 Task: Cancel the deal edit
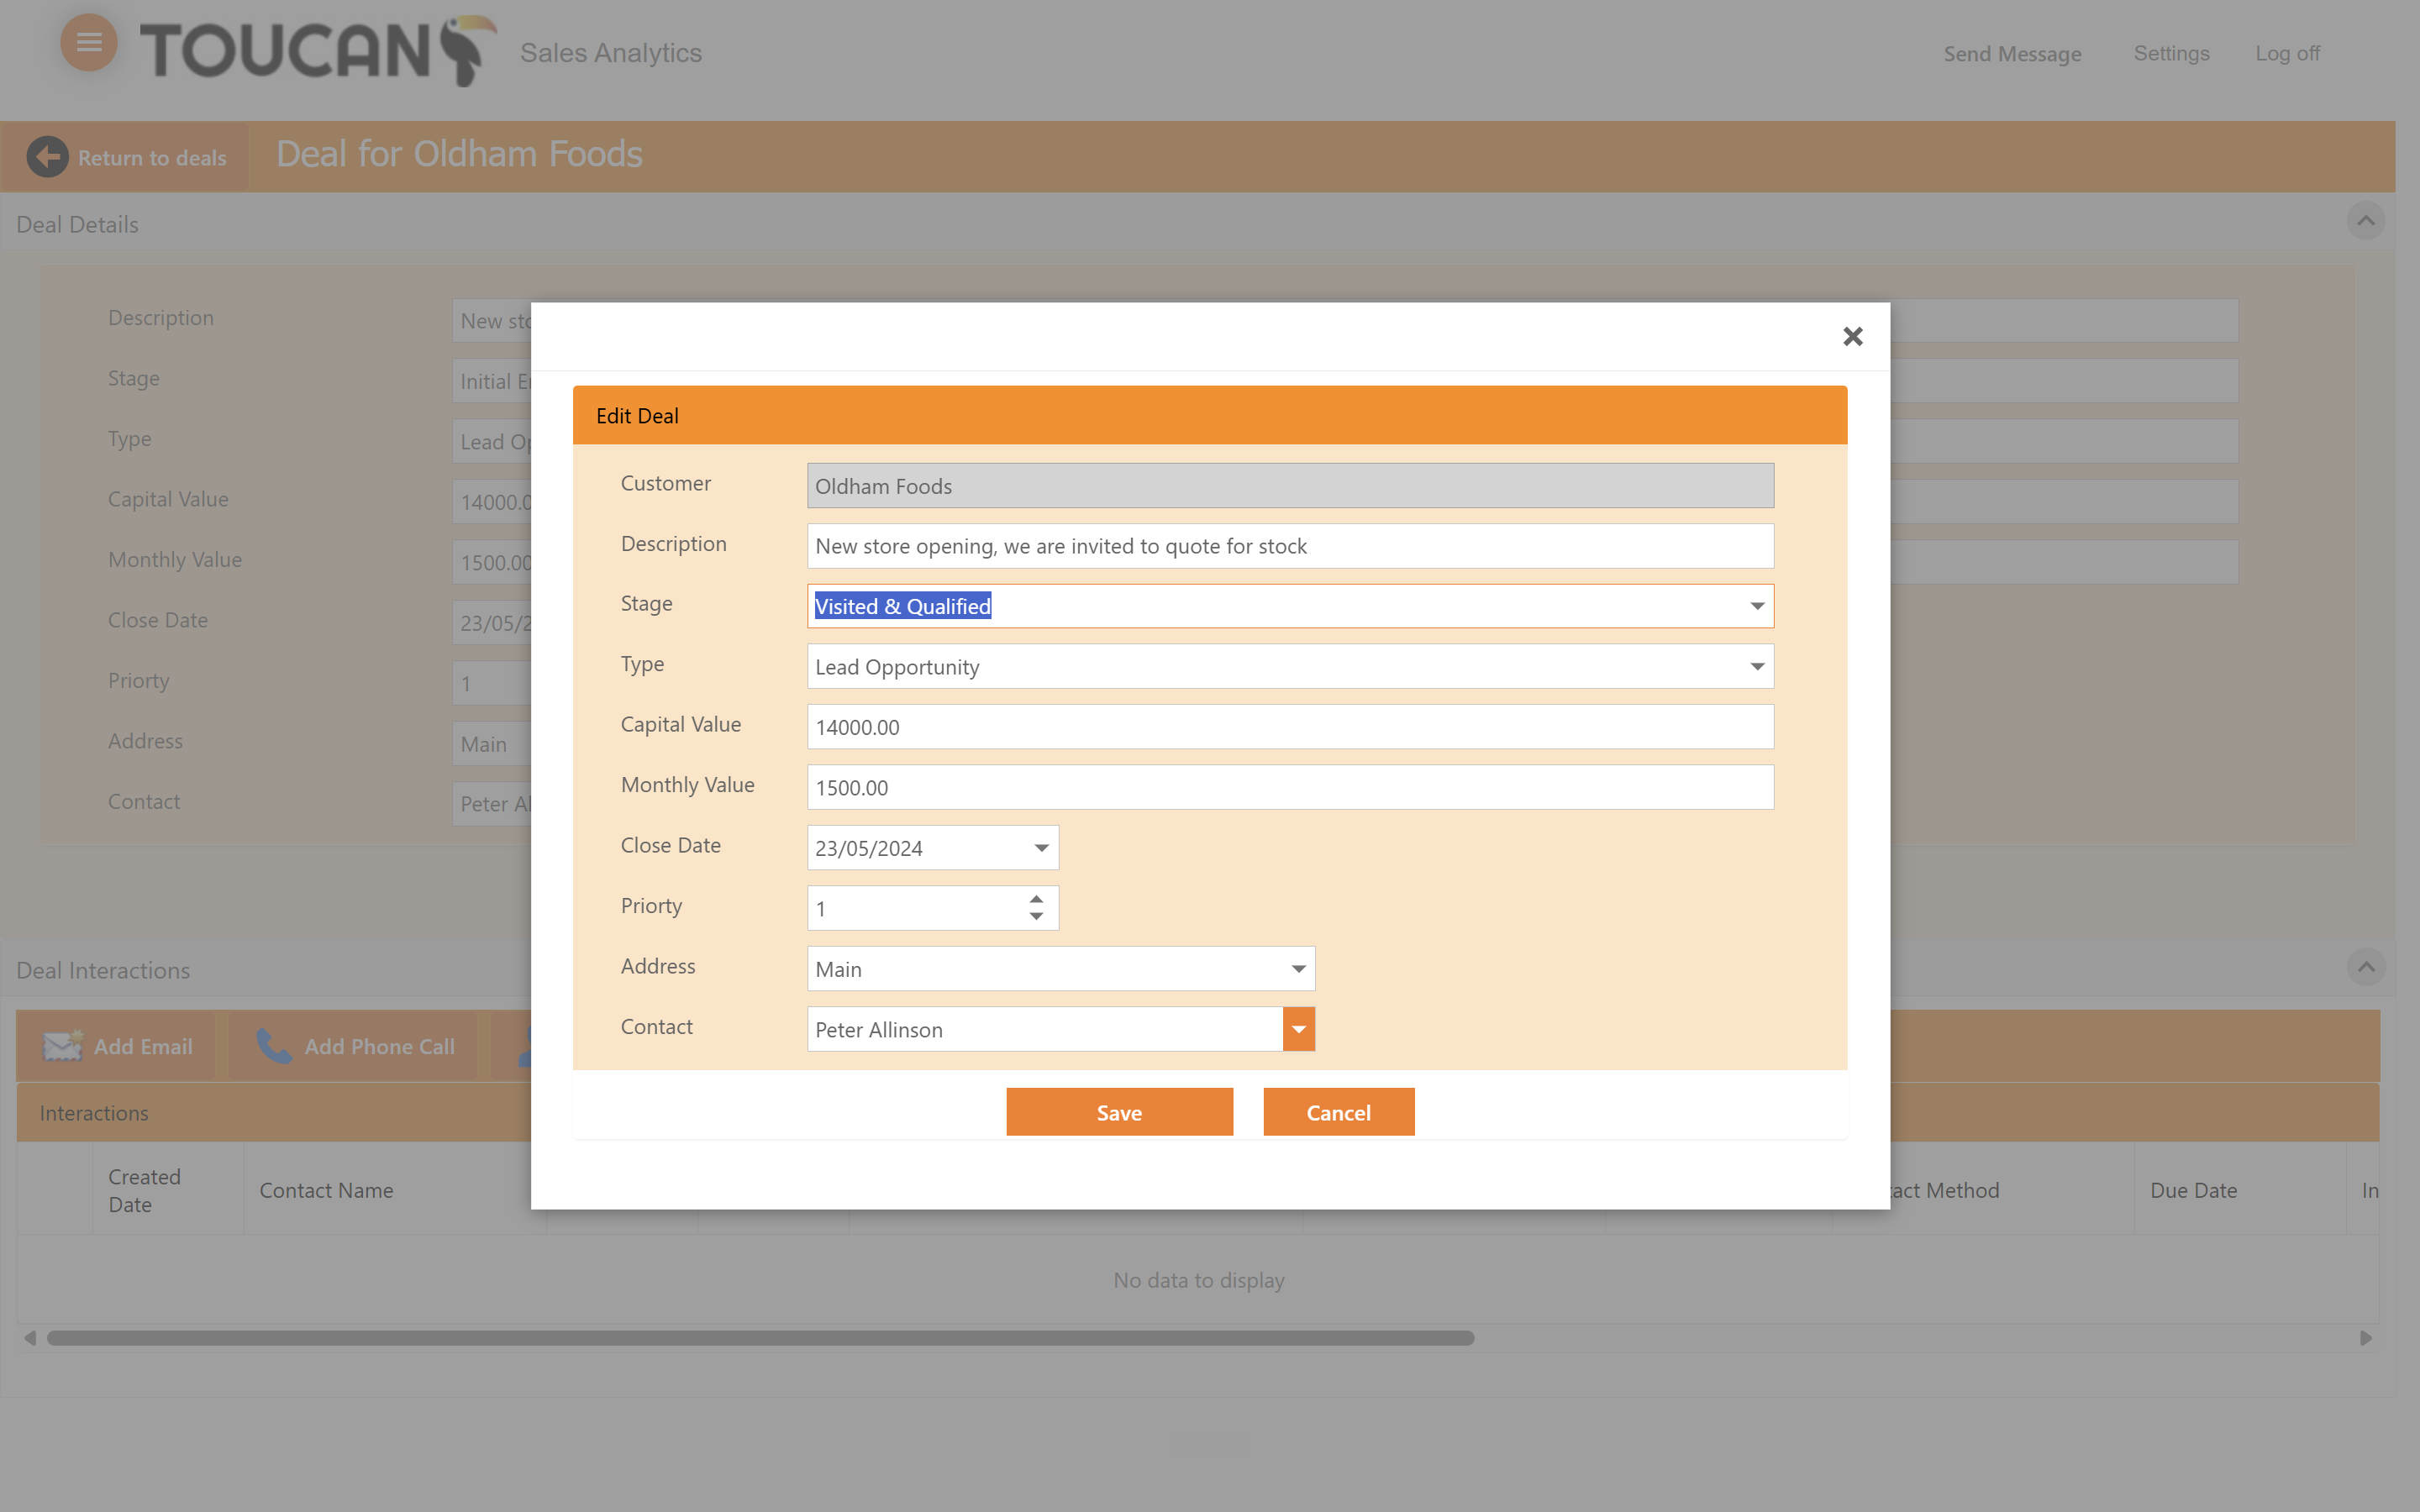click(1338, 1112)
